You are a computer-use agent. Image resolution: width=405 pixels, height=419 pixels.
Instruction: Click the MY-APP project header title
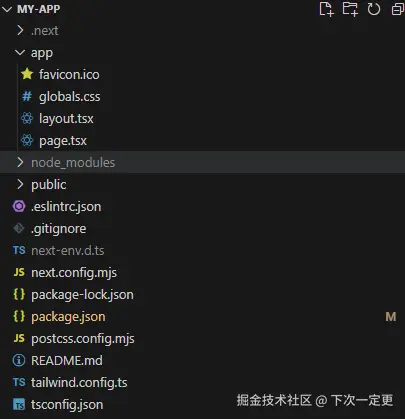(39, 9)
